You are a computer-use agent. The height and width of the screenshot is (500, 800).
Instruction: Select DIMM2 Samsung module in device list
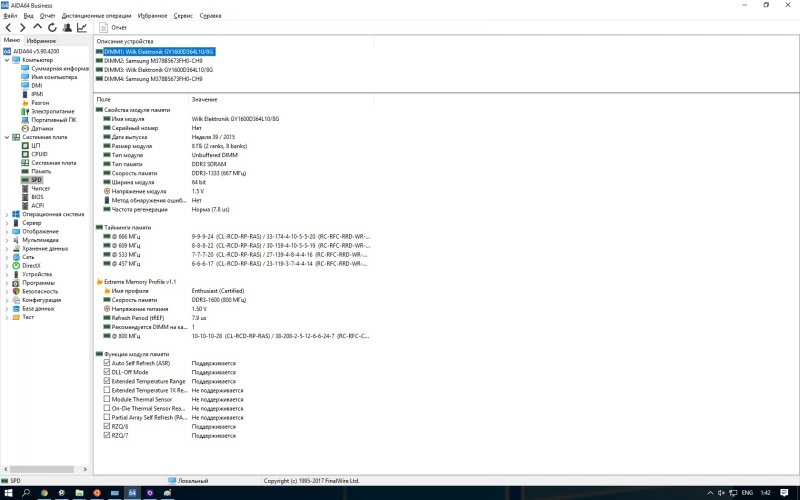click(x=152, y=60)
